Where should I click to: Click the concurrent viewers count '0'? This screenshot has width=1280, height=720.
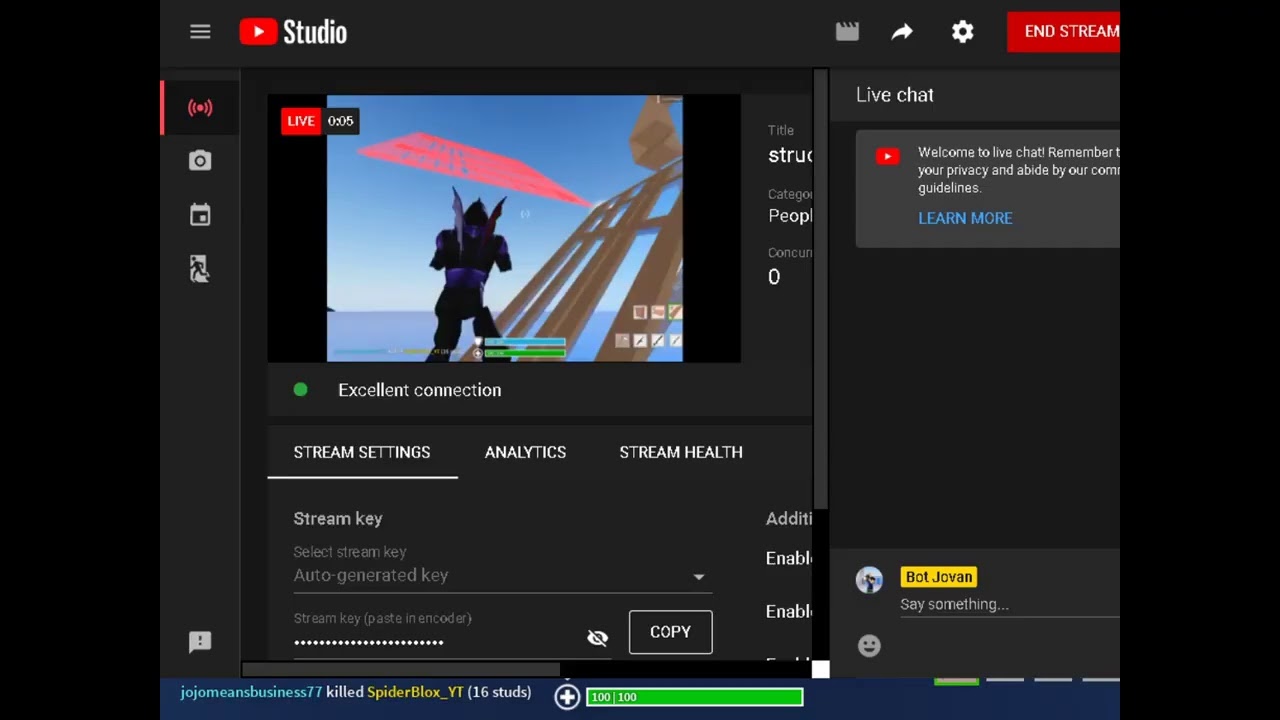click(774, 277)
